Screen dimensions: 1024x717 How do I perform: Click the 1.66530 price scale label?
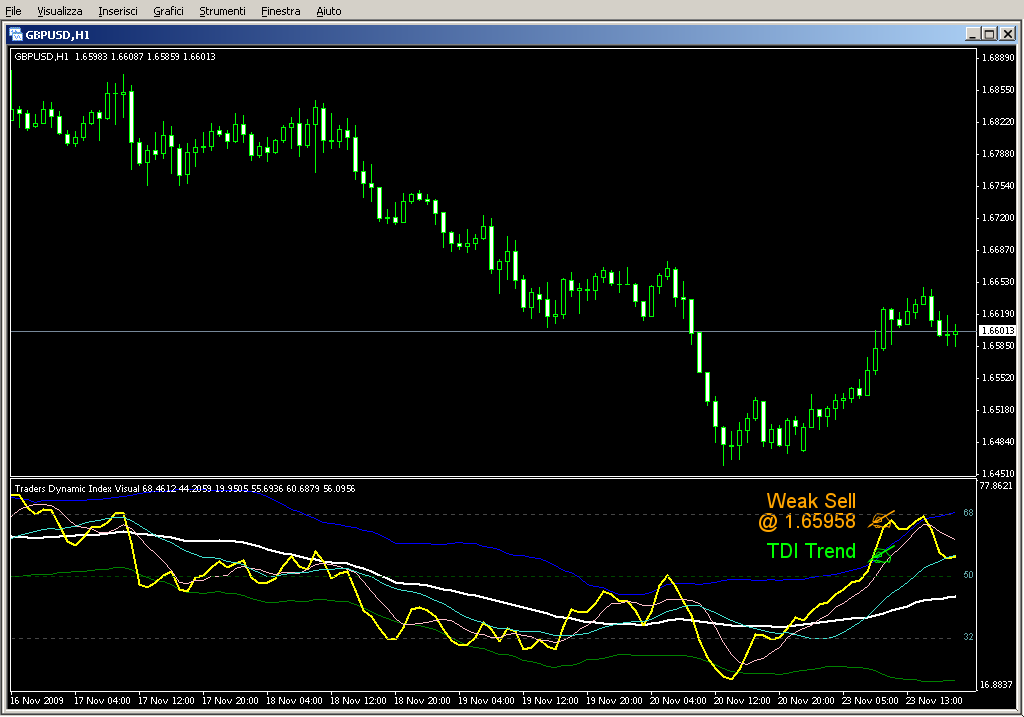click(x=998, y=281)
